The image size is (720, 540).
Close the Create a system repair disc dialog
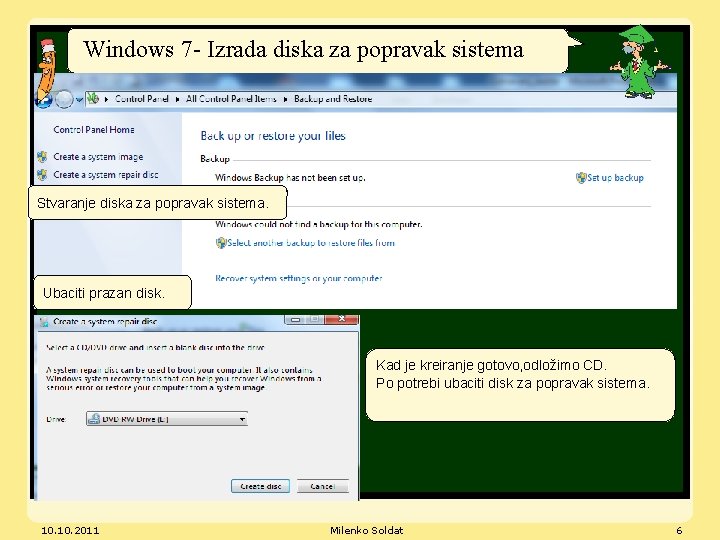[x=341, y=319]
